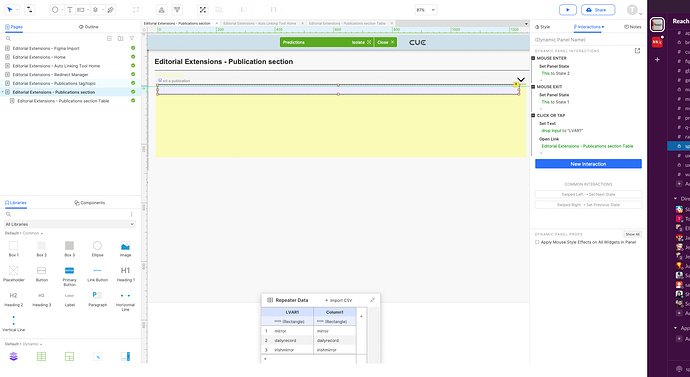
Task: Click the dynamic panel name field
Action: tap(588, 40)
